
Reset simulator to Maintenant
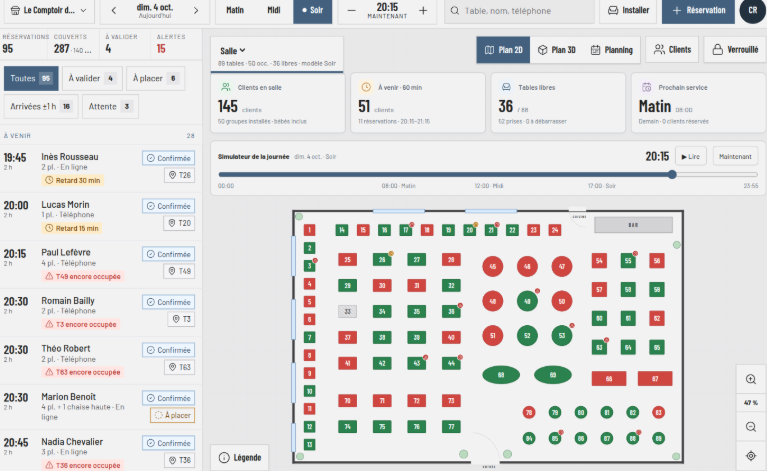(735, 157)
